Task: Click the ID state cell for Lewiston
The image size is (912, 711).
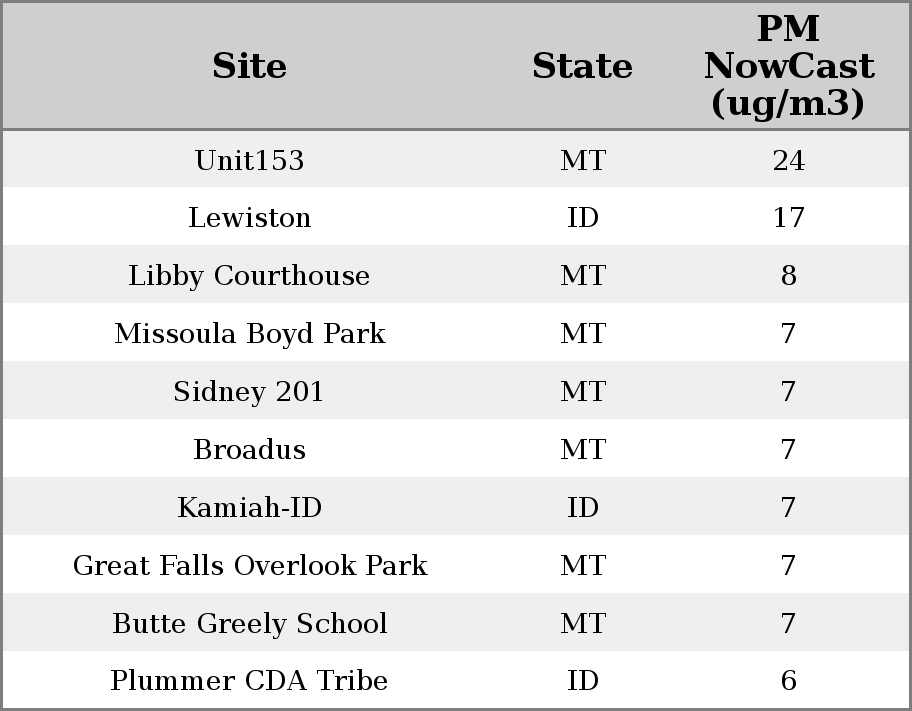Action: (582, 218)
